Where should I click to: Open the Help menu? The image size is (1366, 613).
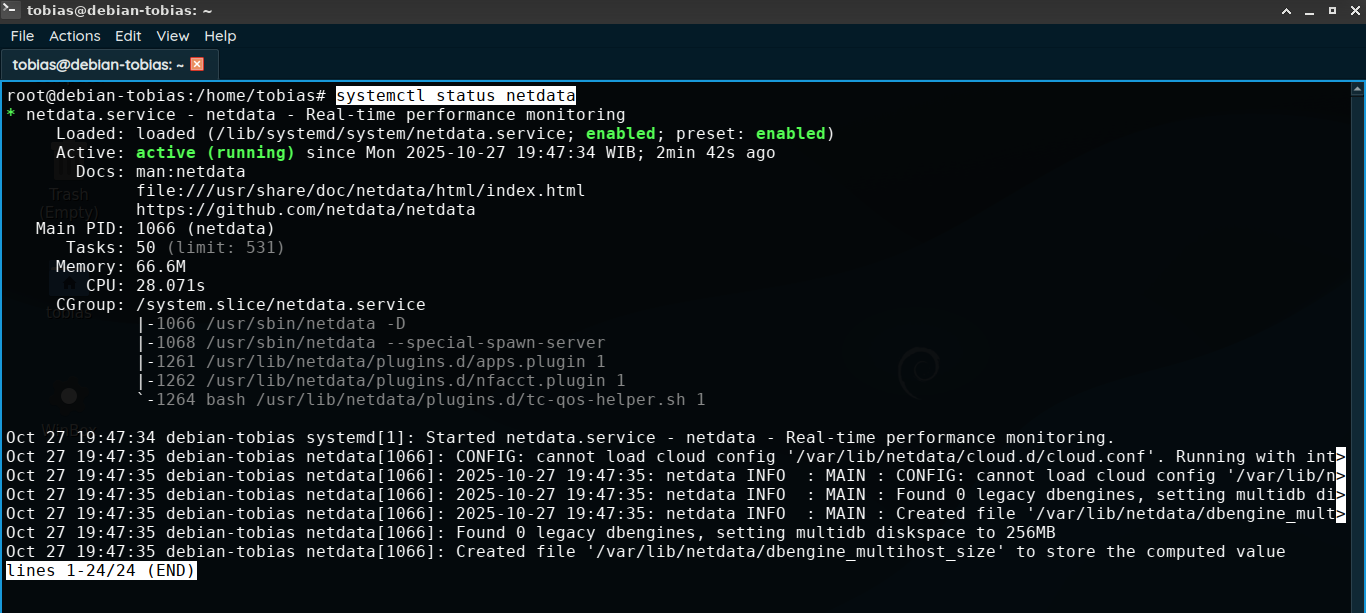(220, 36)
